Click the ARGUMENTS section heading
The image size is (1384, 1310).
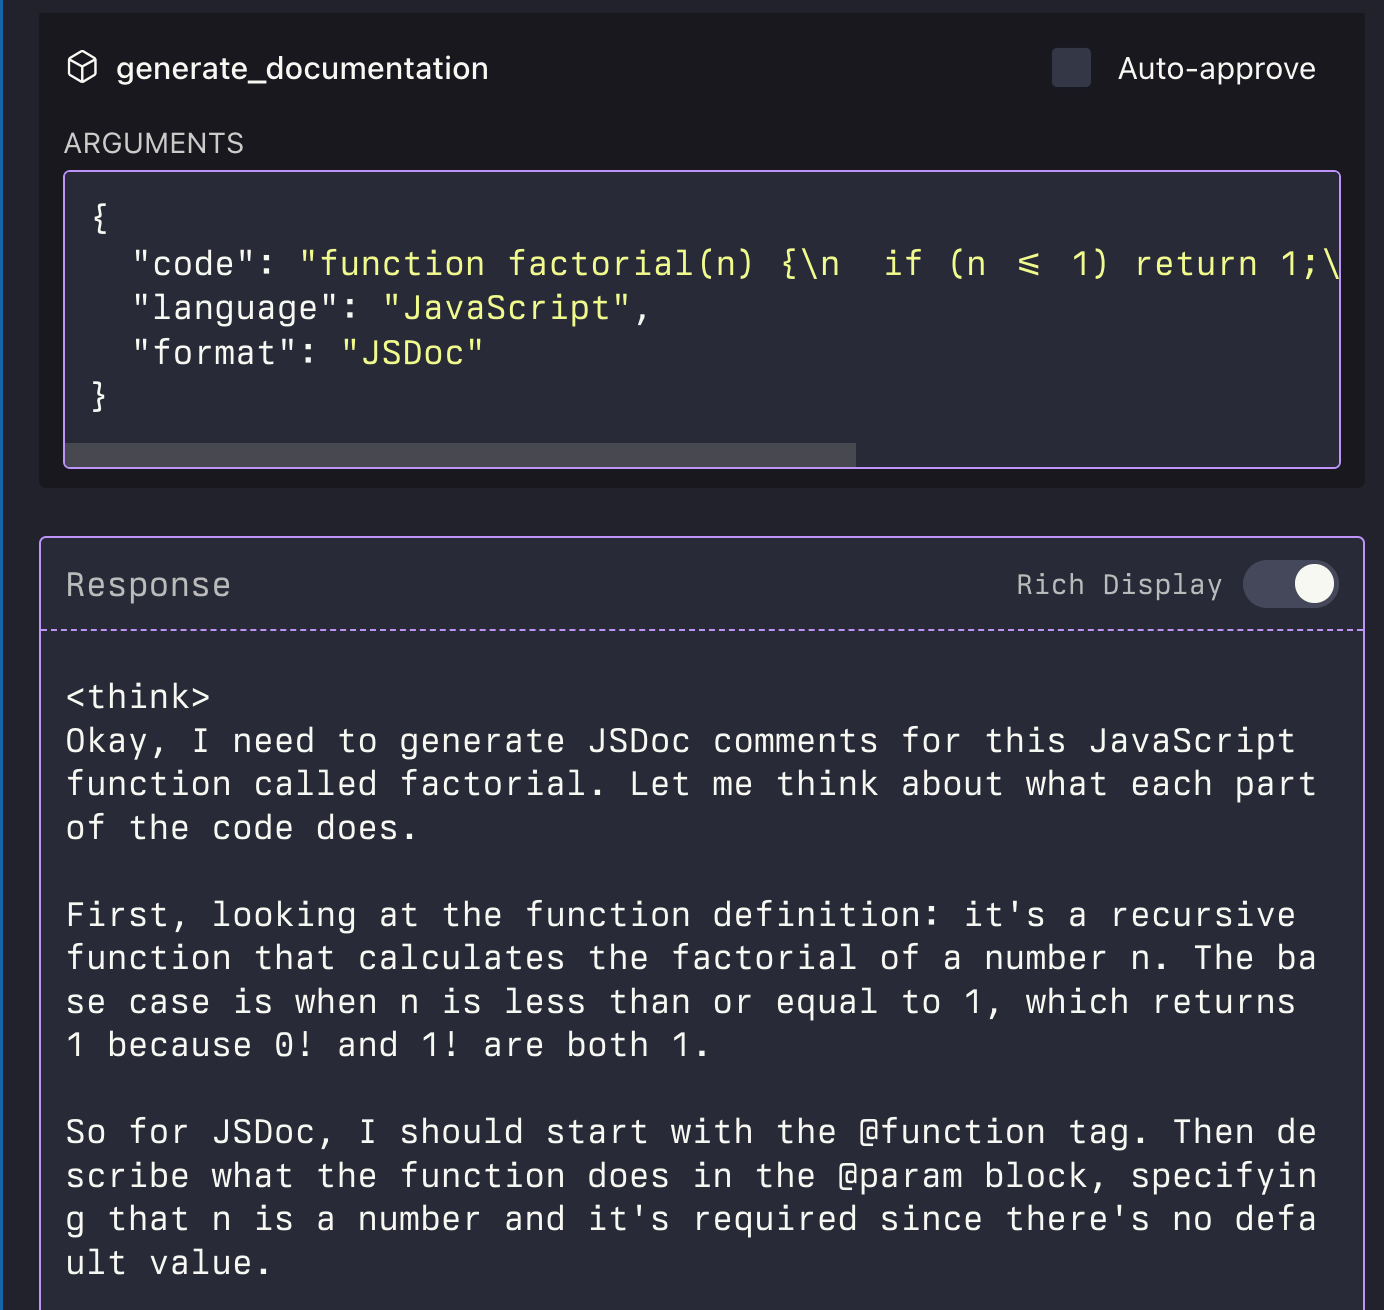click(154, 143)
